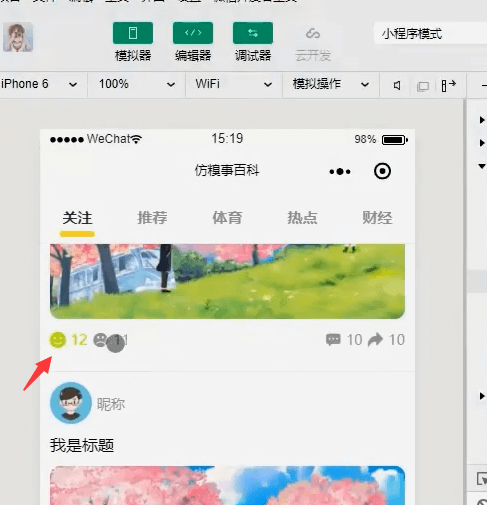Open the iPhone 6 device dropdown
Image resolution: width=487 pixels, height=505 pixels.
[39, 84]
